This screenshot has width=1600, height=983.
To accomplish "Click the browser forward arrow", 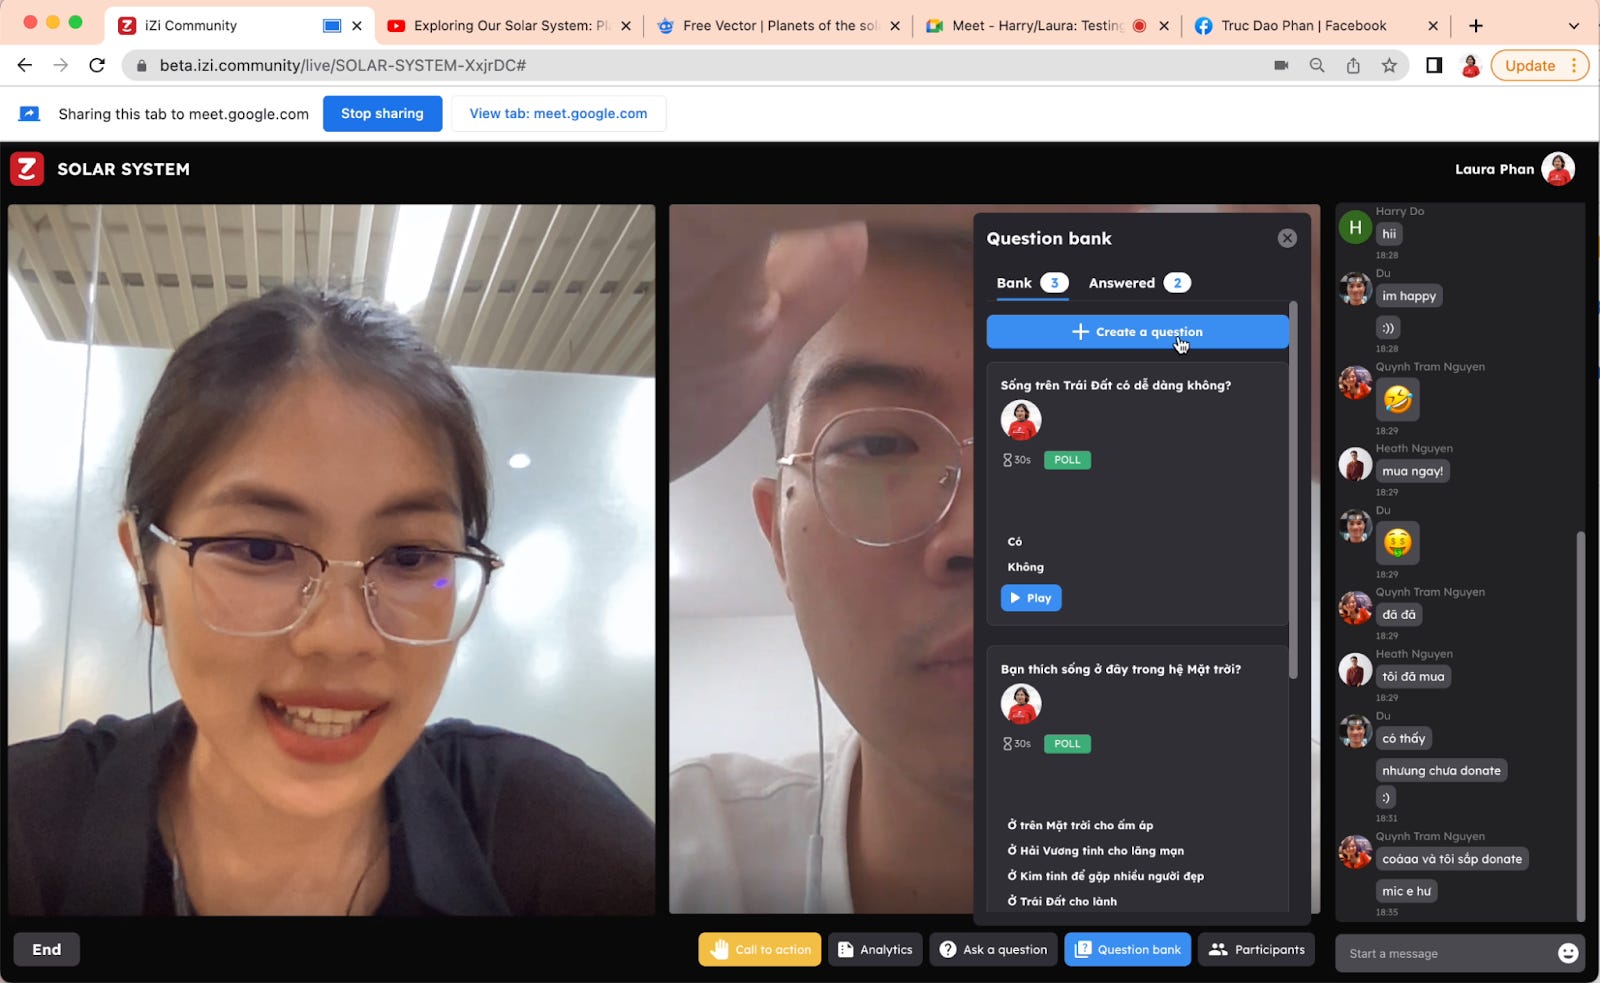I will (x=61, y=65).
